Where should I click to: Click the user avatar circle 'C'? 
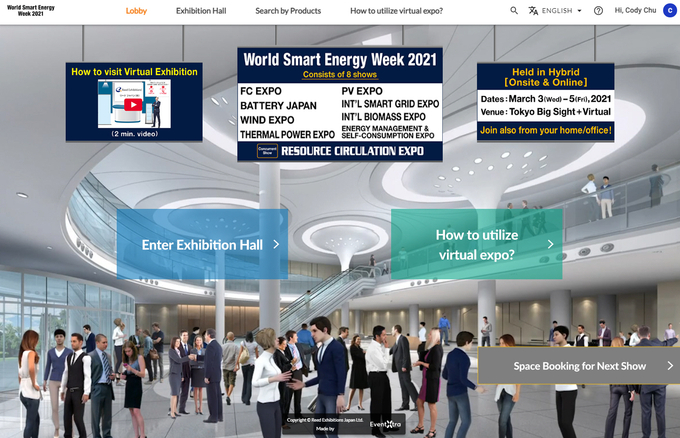point(670,10)
